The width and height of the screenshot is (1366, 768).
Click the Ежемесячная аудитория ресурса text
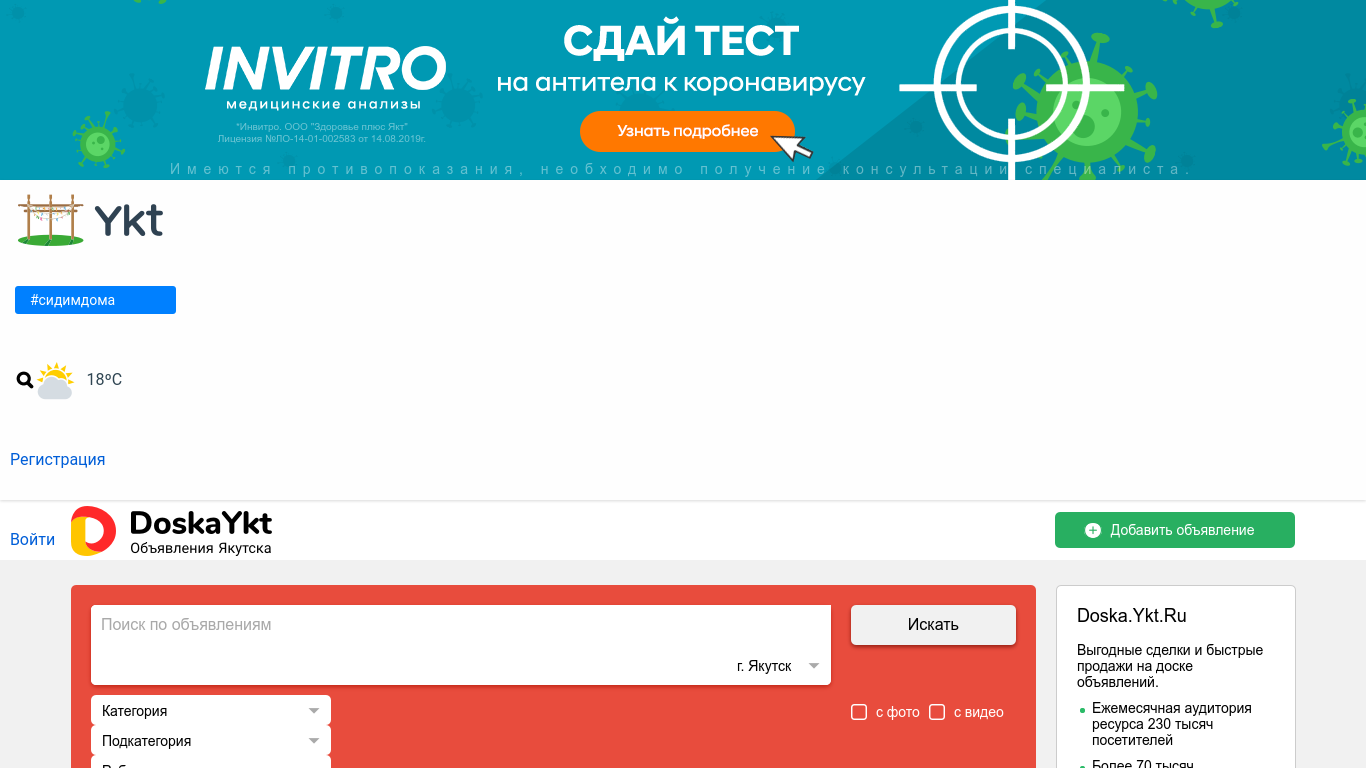(x=1172, y=724)
